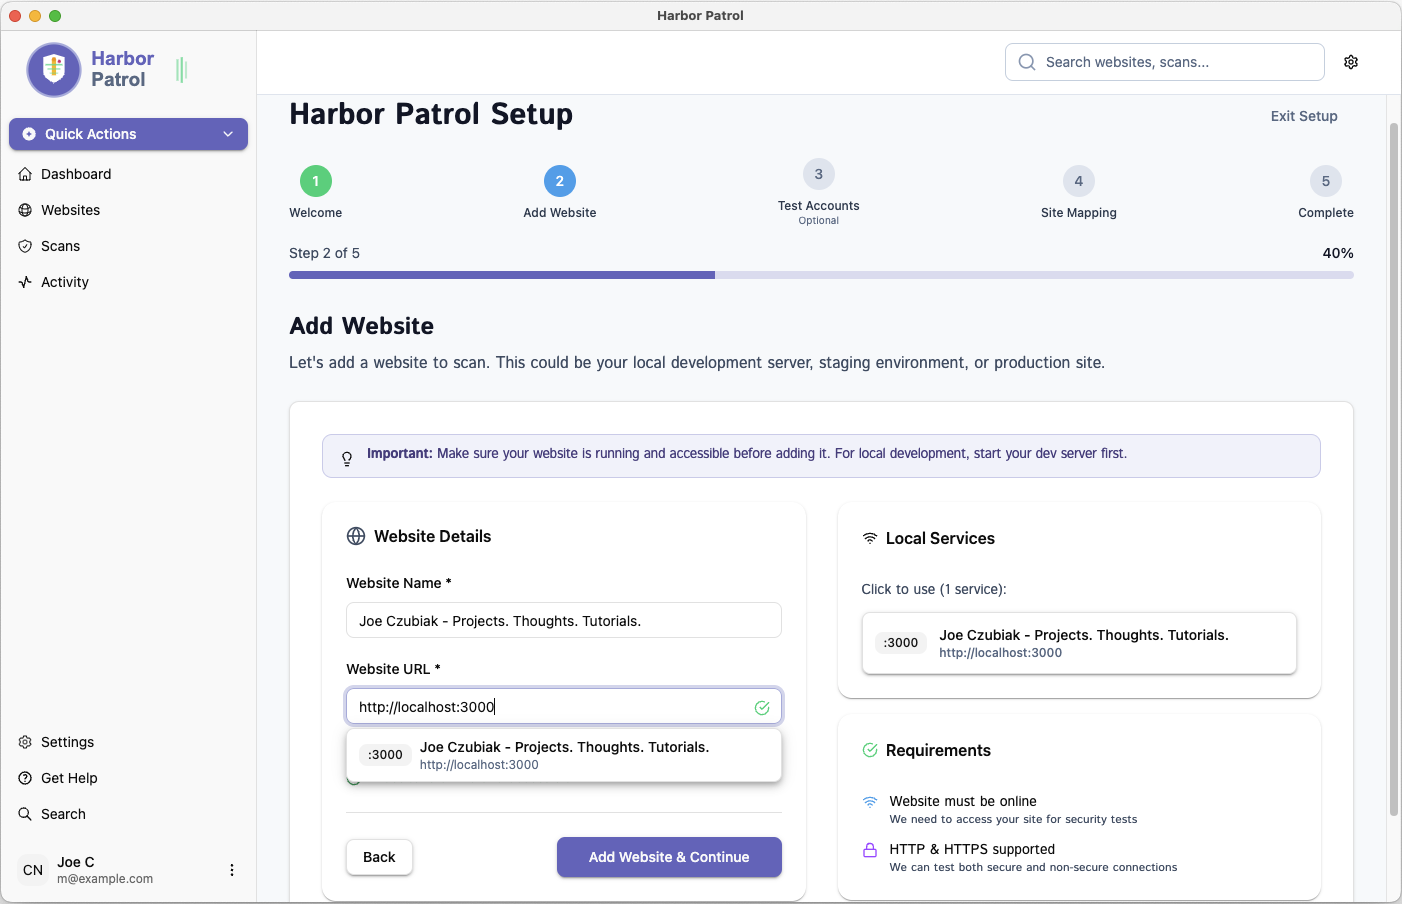Click the lightbulb icon in the Important banner

[x=346, y=456]
